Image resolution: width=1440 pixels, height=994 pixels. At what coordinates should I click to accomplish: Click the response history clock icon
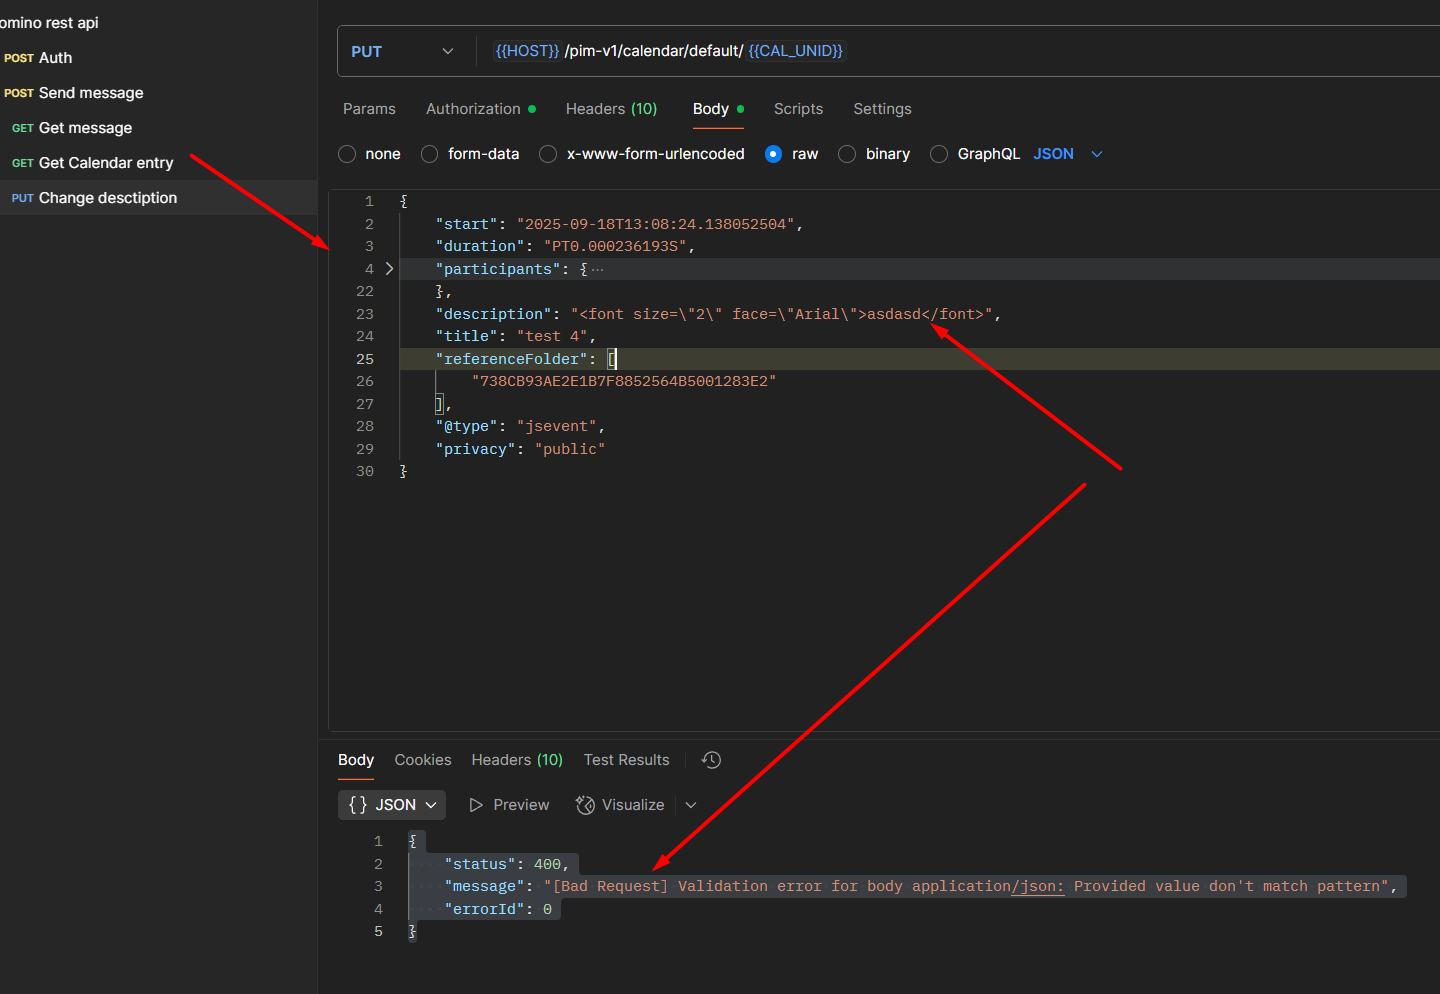[711, 760]
